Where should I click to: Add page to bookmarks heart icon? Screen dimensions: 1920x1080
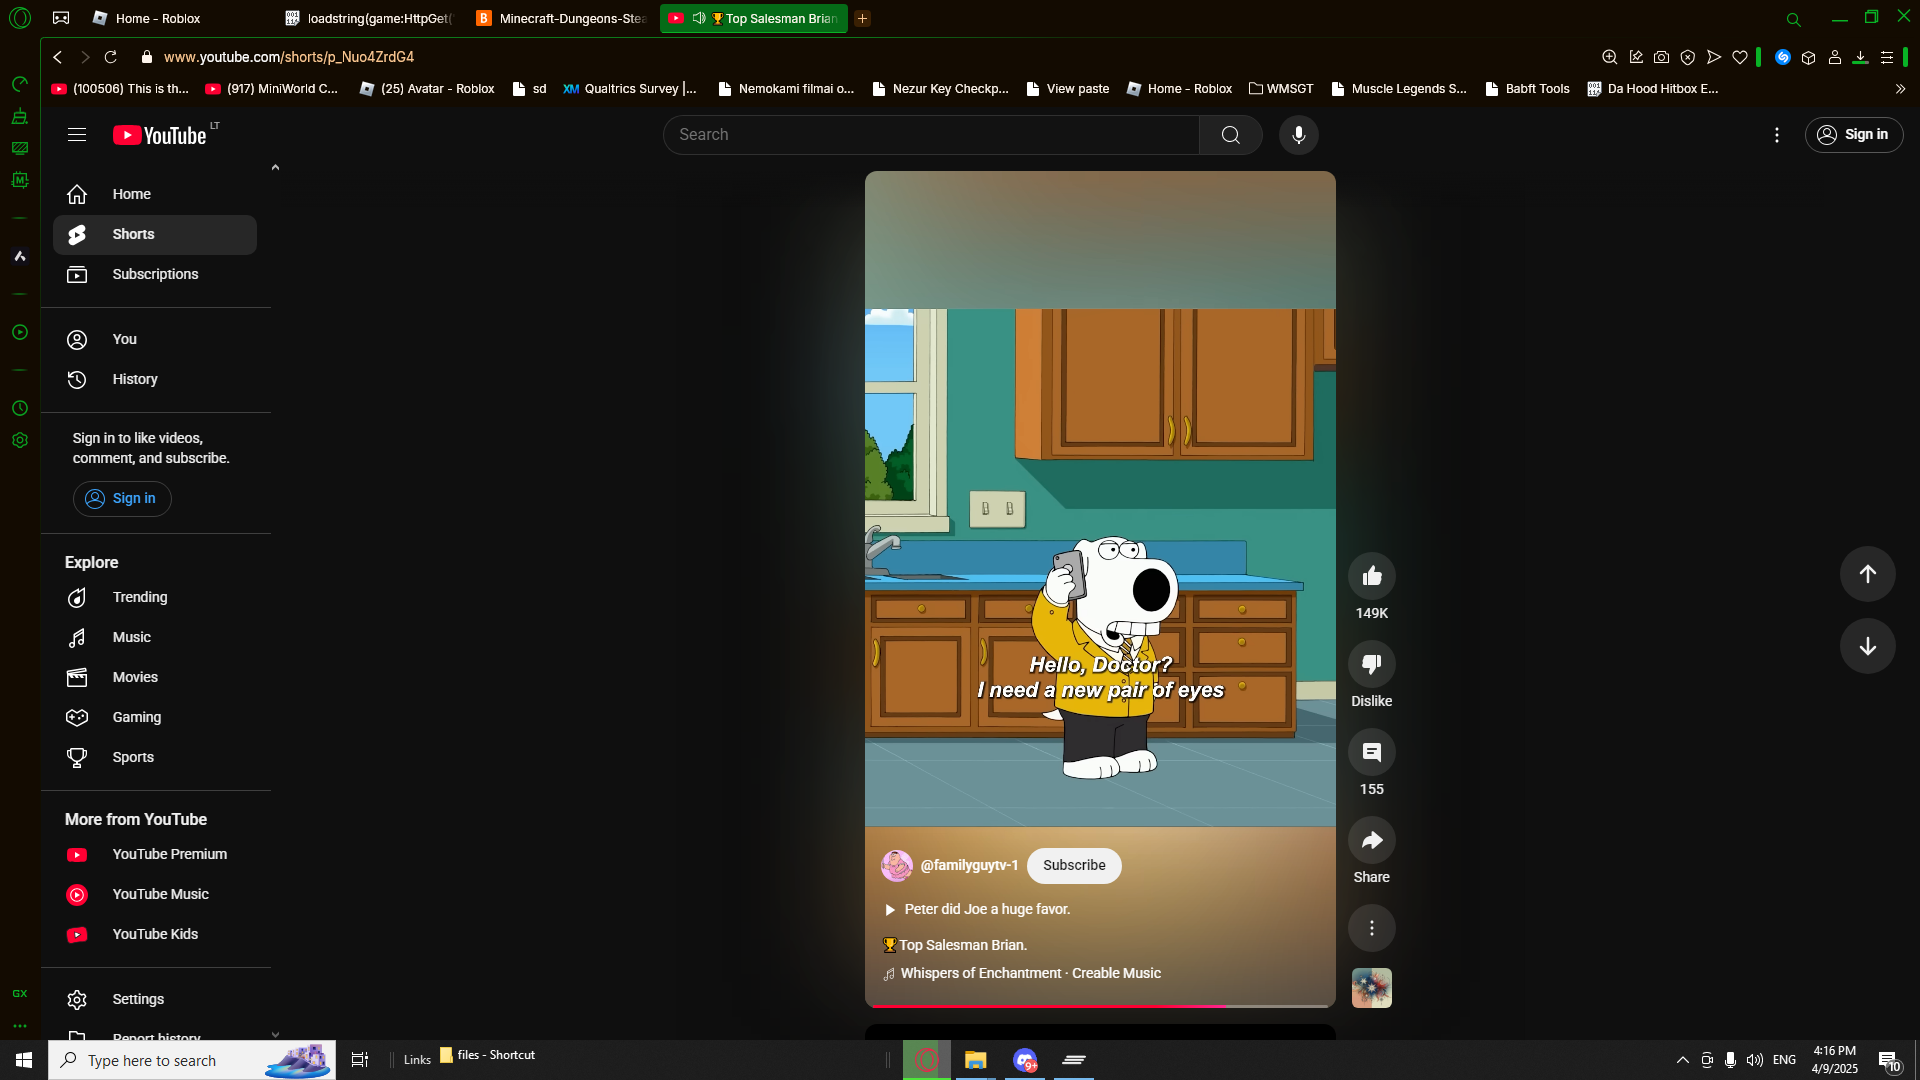tap(1740, 57)
